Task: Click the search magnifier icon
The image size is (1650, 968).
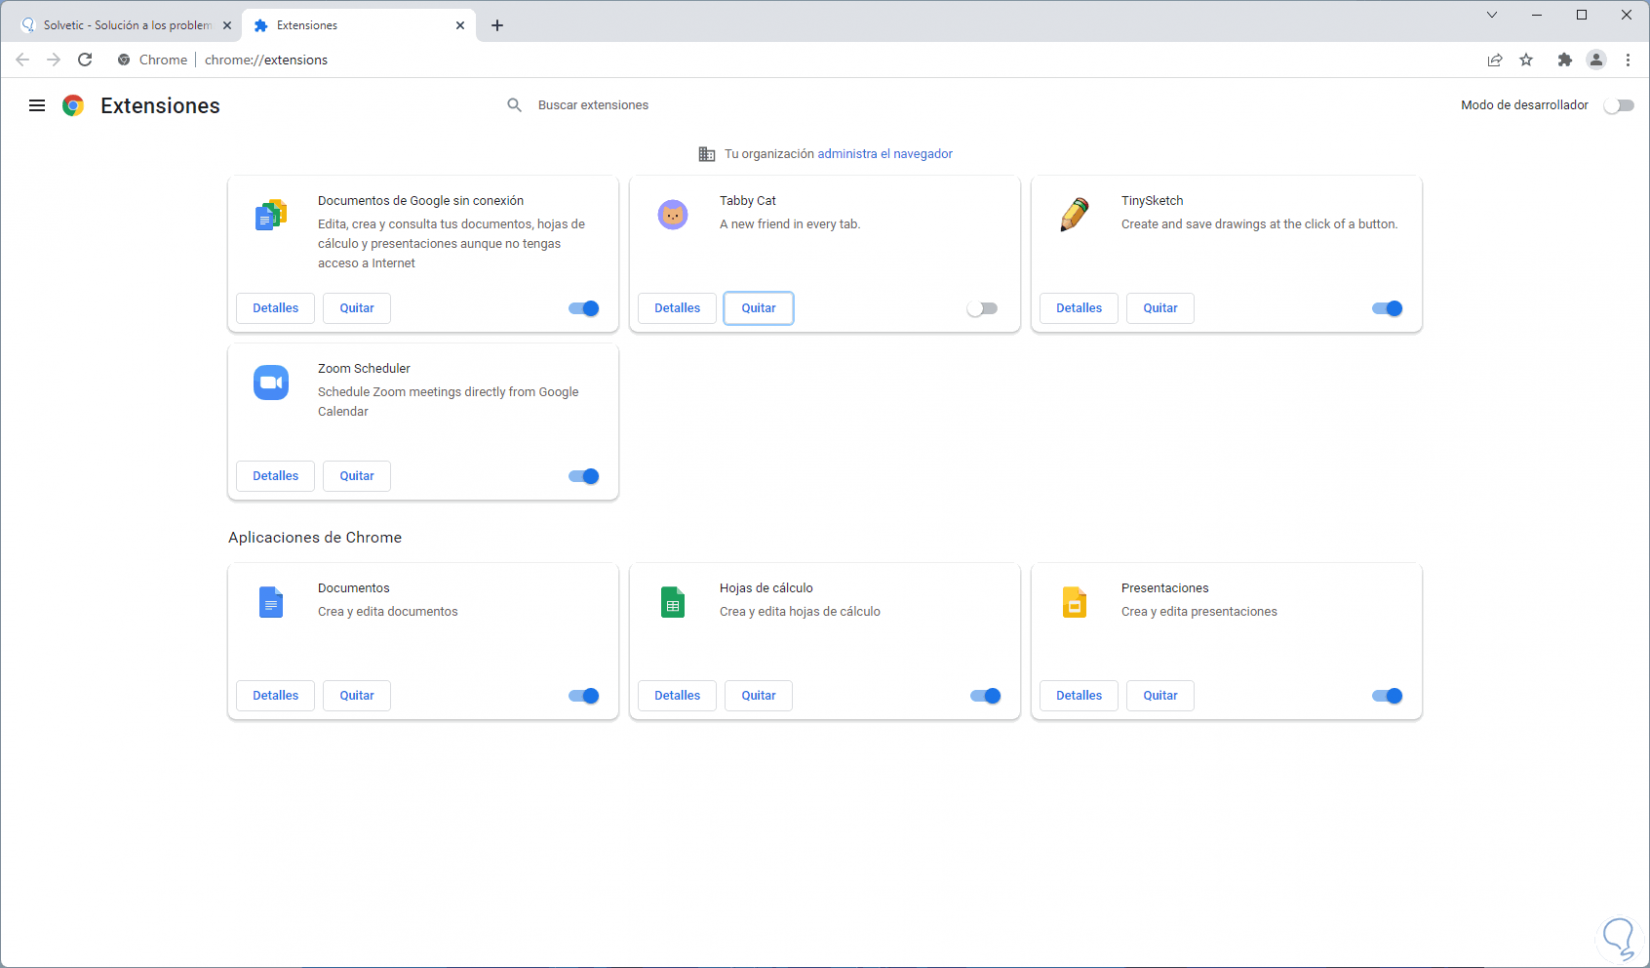Action: (x=514, y=105)
